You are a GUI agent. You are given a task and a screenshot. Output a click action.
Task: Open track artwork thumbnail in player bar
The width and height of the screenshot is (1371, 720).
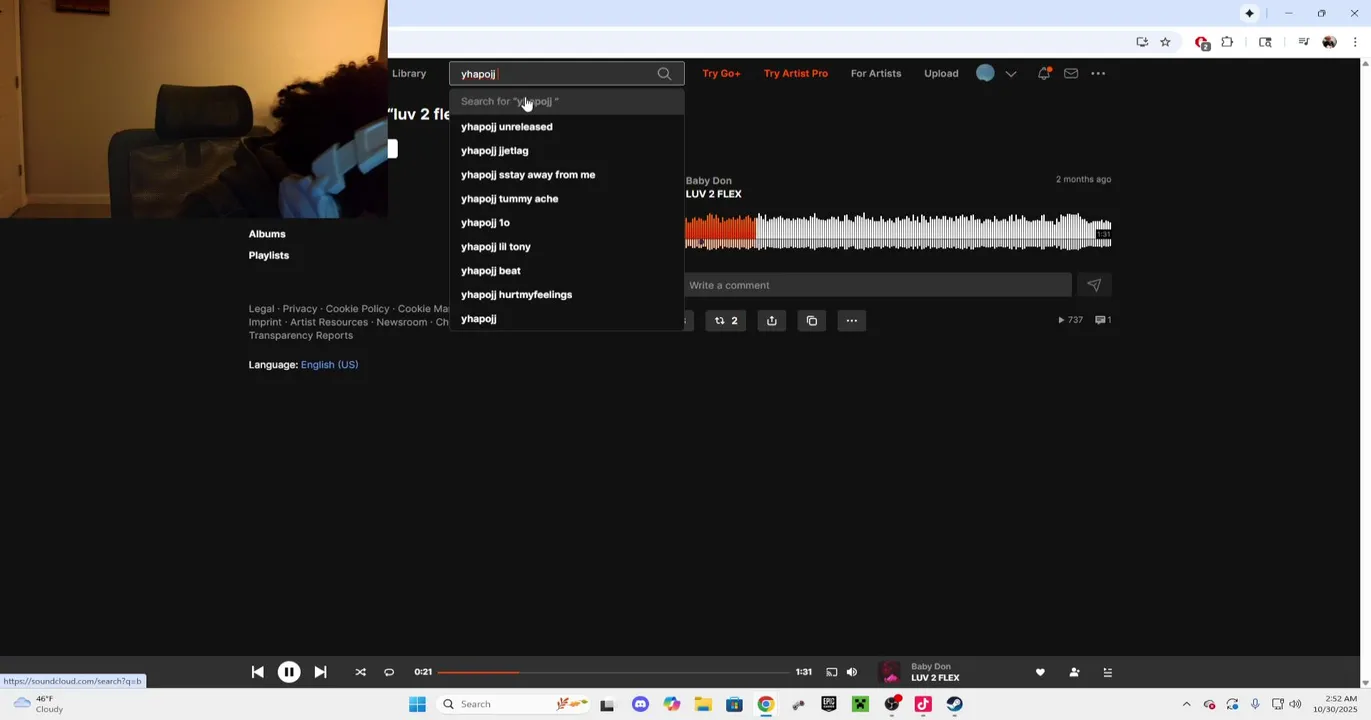889,672
